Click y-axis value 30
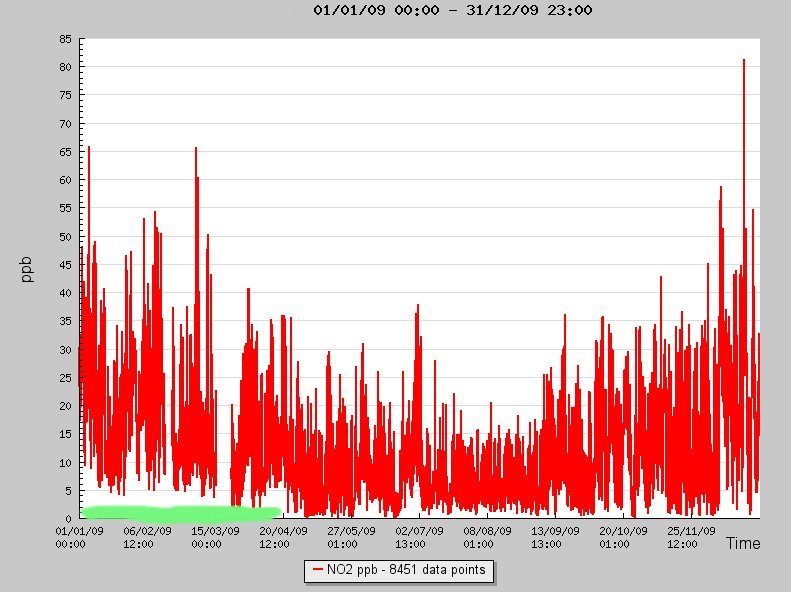Screen dimensions: 791x592 click(66, 349)
